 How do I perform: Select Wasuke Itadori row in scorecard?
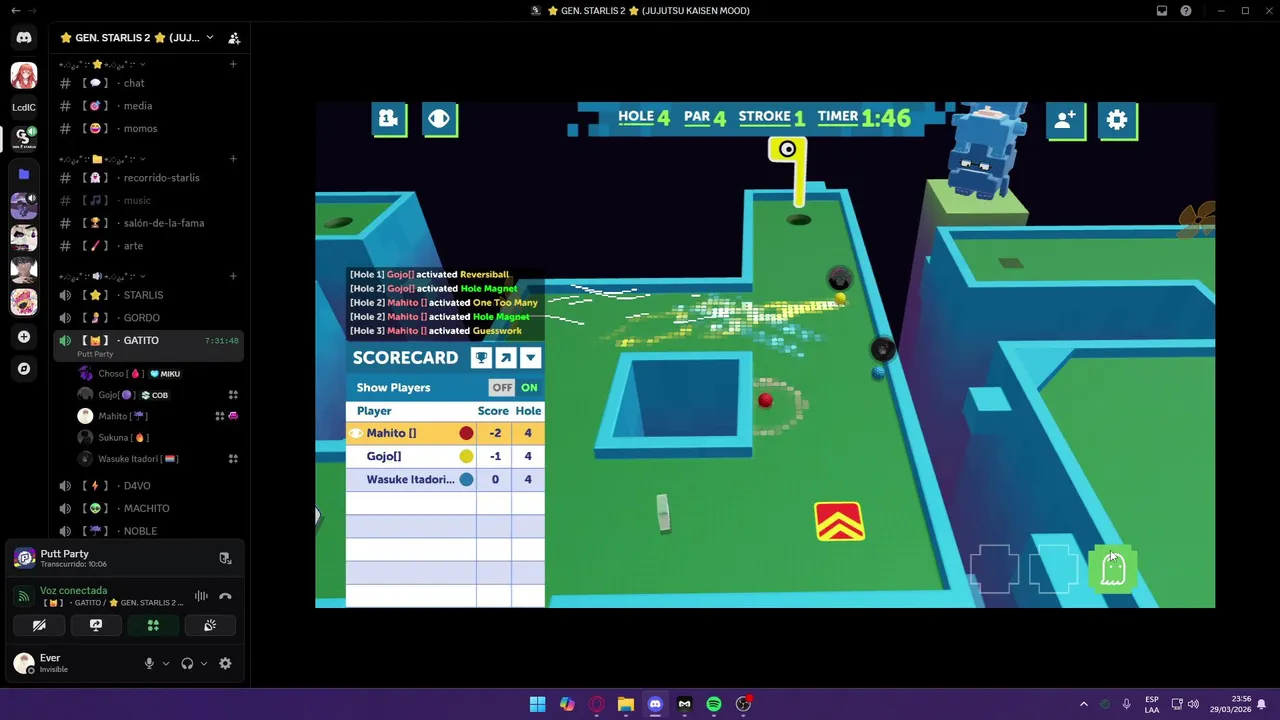click(445, 479)
